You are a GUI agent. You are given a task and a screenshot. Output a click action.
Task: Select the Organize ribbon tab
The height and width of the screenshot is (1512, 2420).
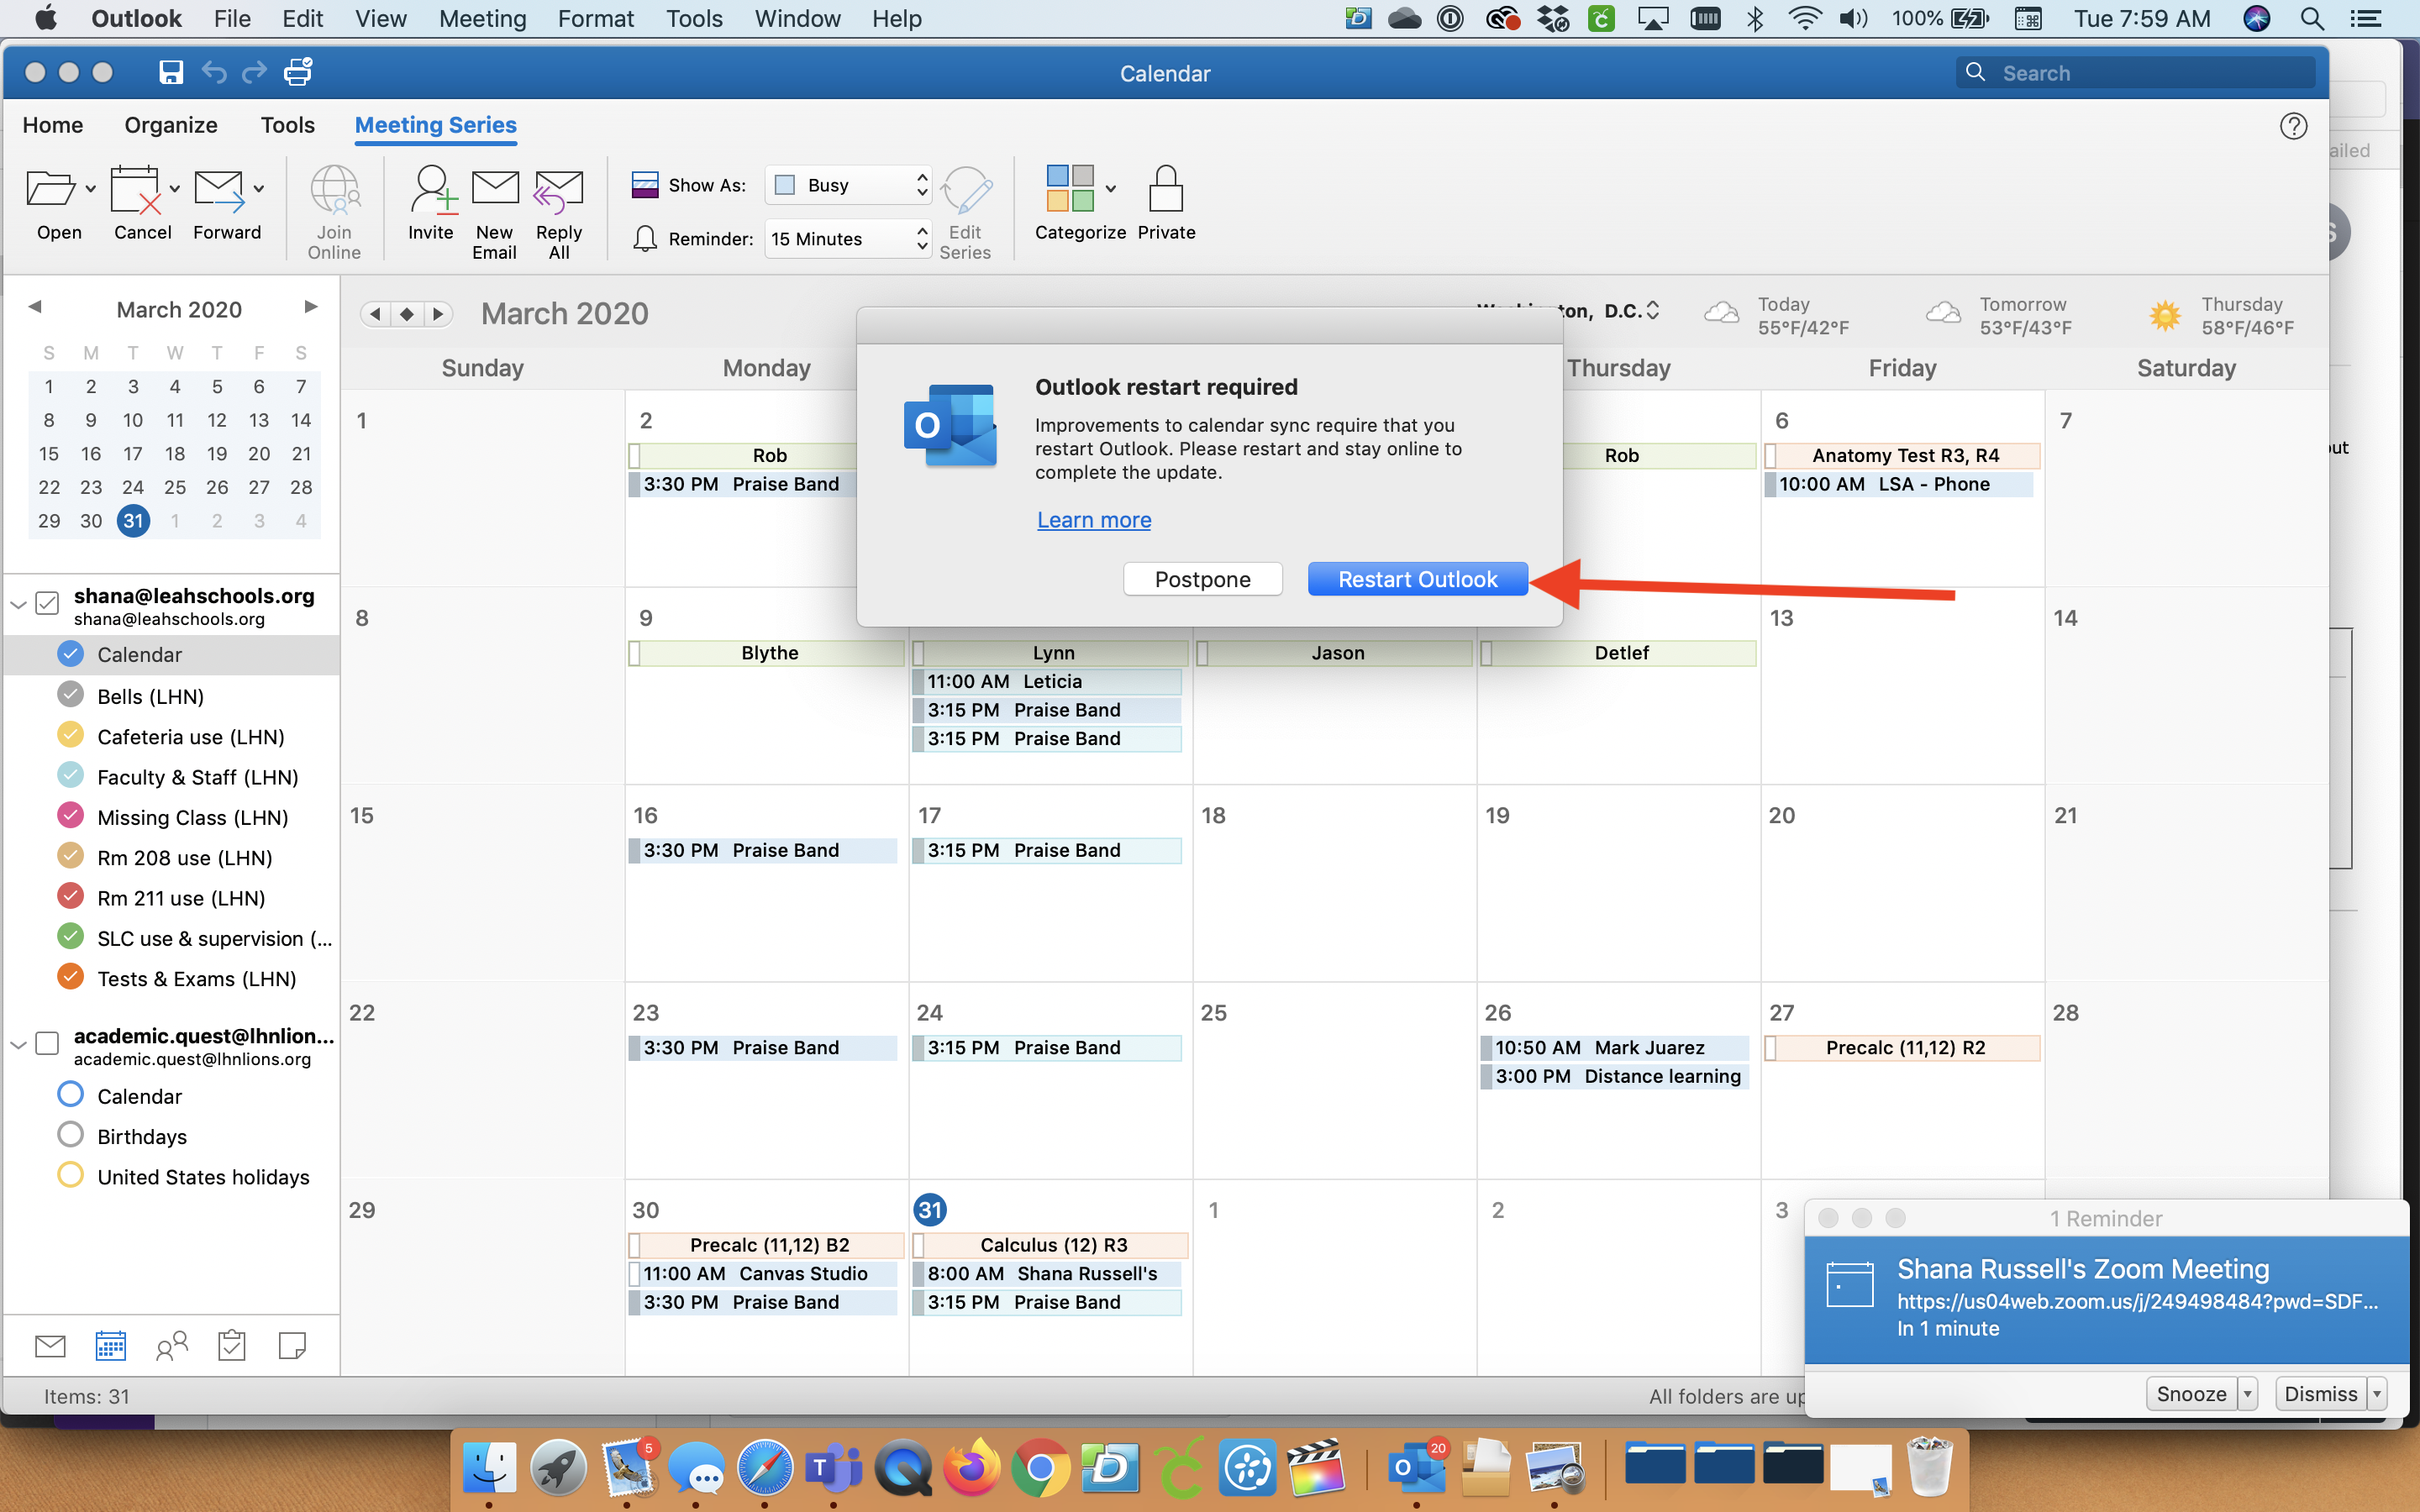pyautogui.click(x=171, y=123)
